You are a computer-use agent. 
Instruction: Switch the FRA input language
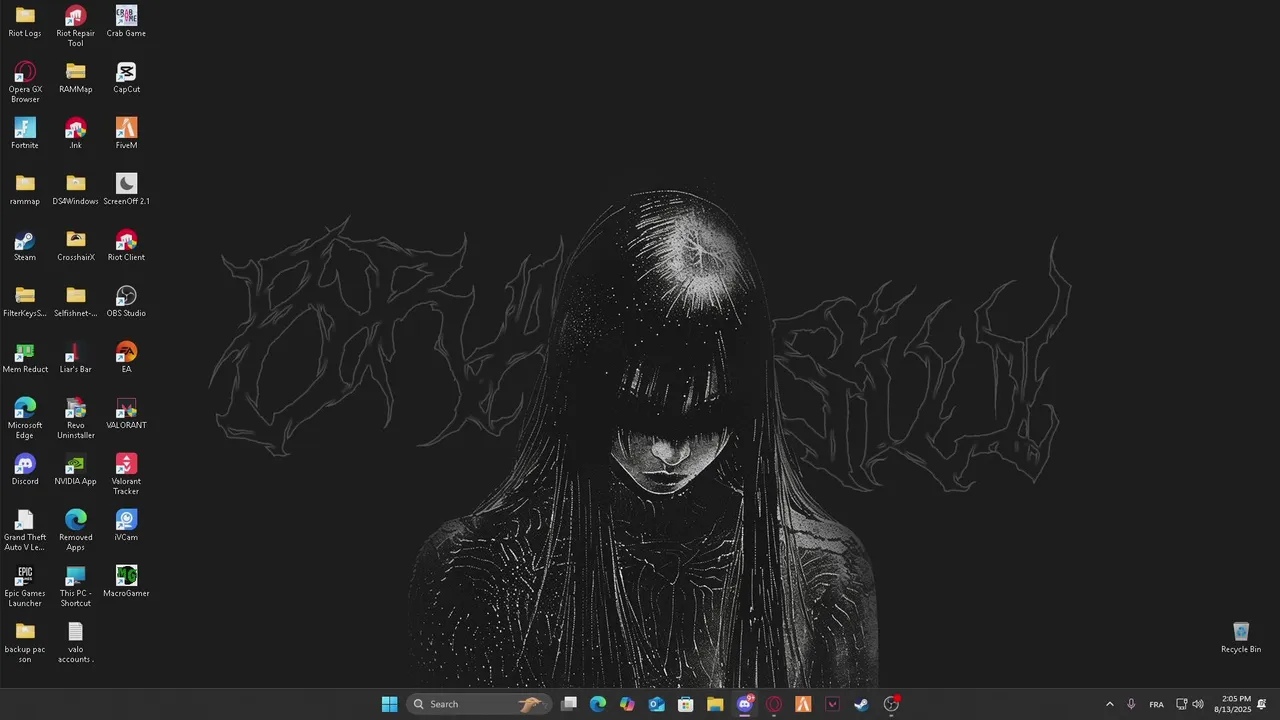coord(1156,704)
